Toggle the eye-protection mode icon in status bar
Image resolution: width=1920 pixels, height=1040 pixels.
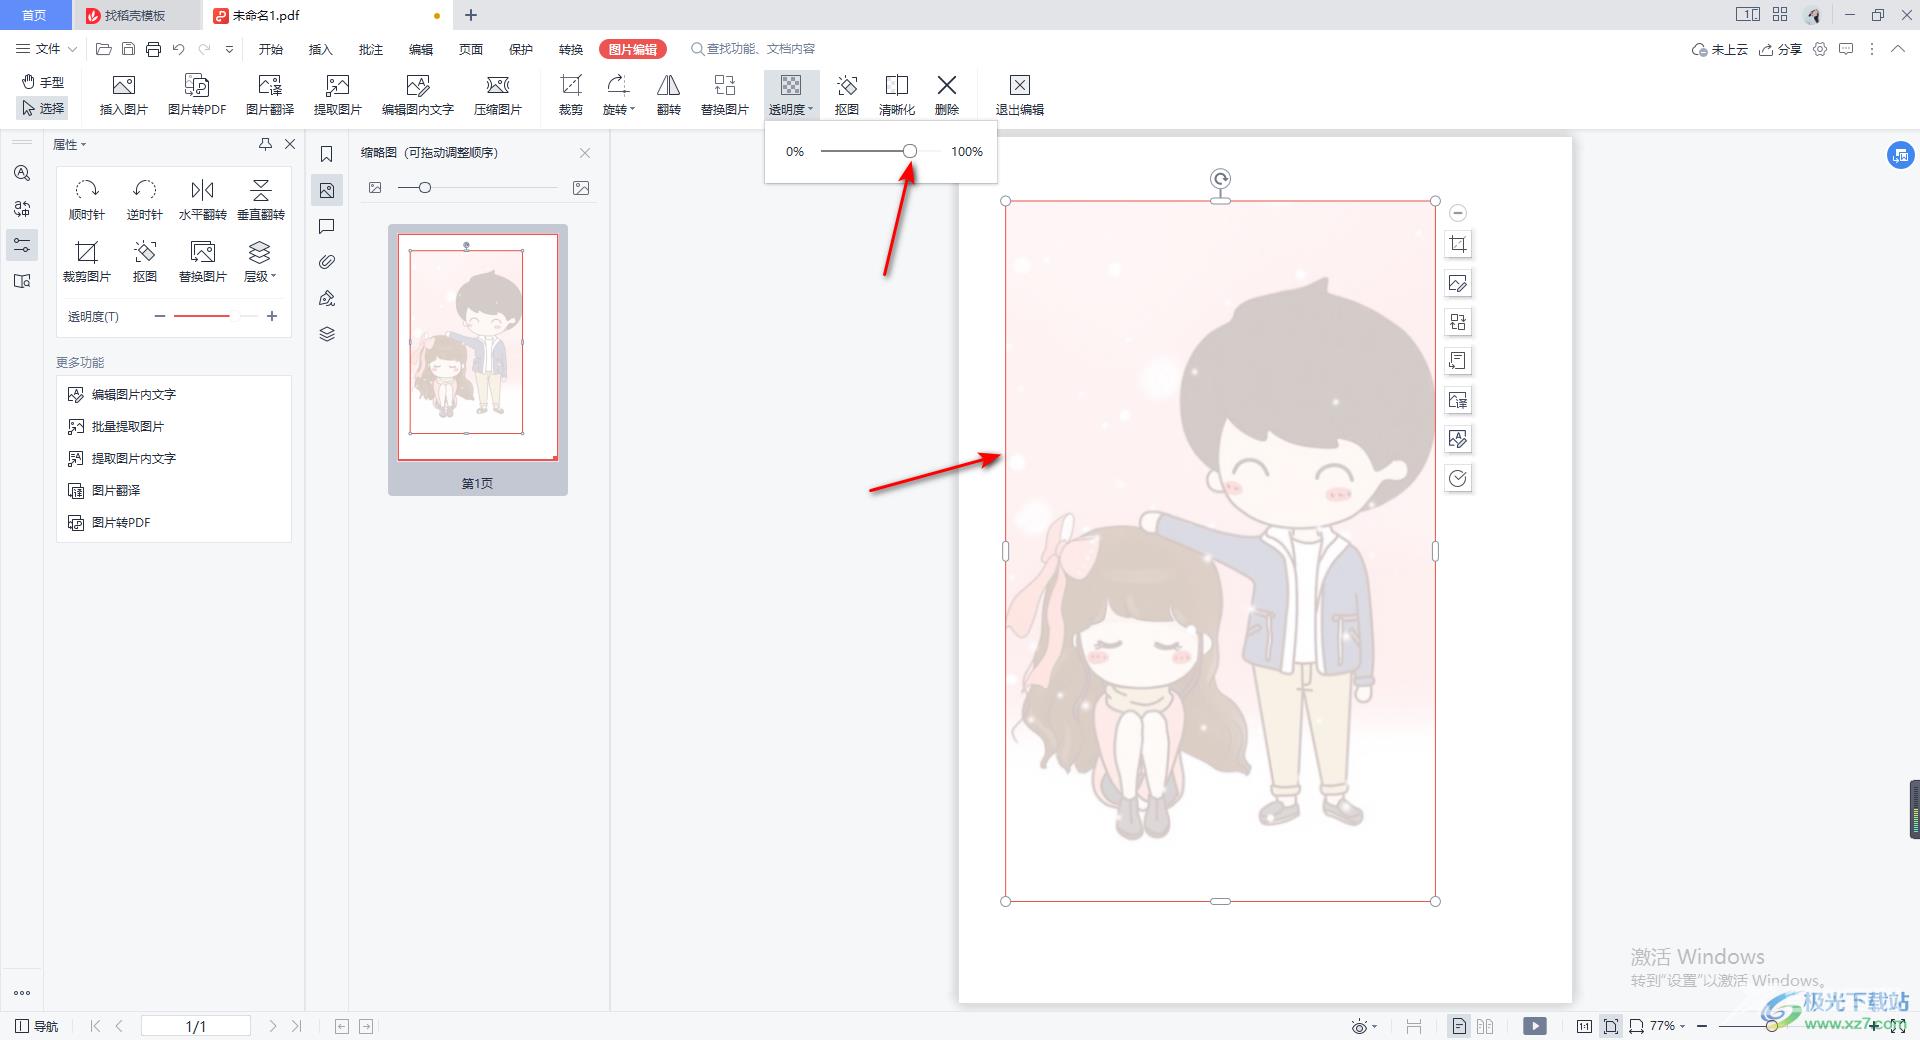point(1360,1026)
